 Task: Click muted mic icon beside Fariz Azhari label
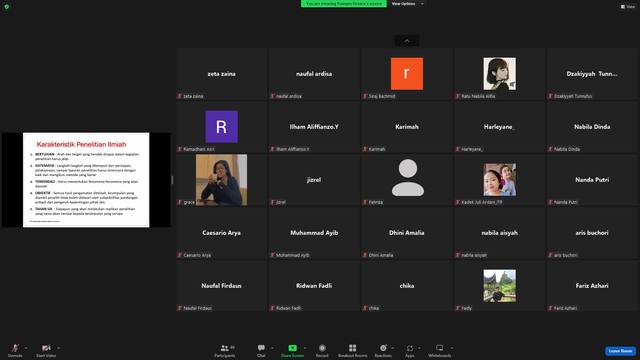pyautogui.click(x=550, y=308)
